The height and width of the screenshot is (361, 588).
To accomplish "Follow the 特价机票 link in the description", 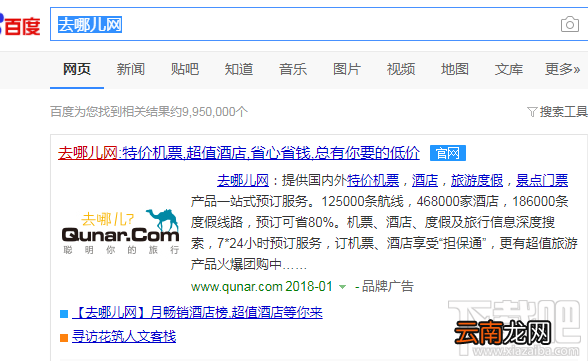I will point(373,180).
